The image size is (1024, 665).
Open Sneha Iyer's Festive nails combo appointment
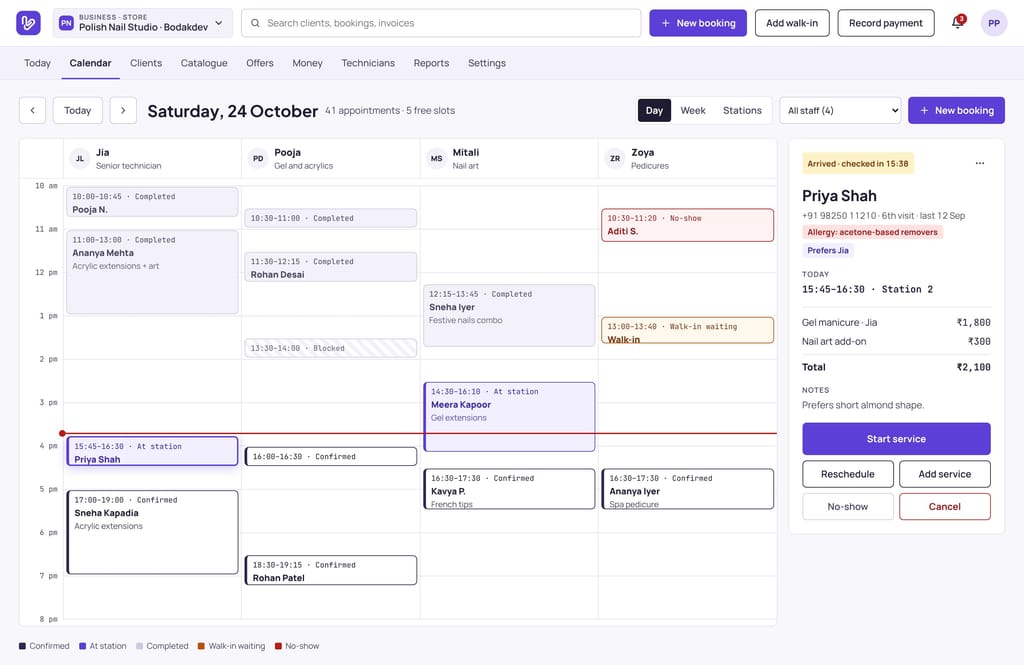(509, 316)
